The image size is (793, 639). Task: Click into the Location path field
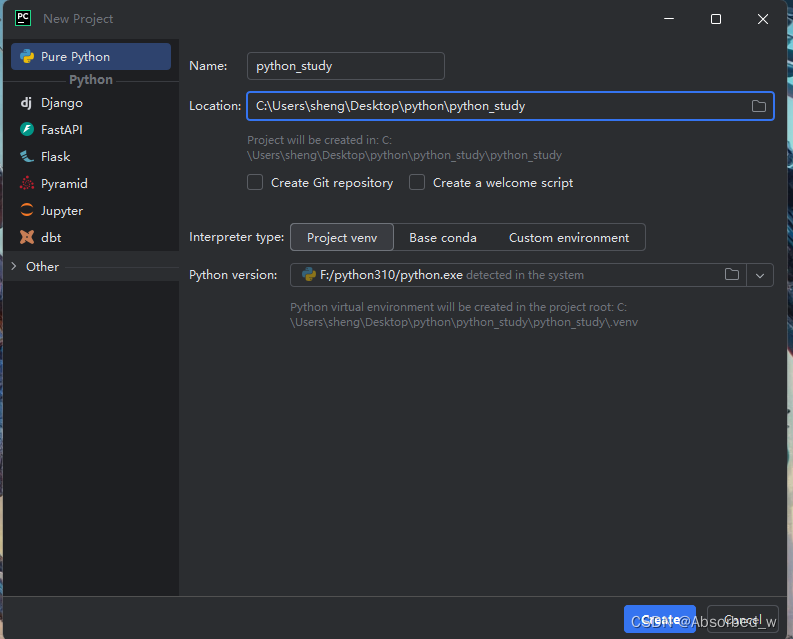click(510, 106)
